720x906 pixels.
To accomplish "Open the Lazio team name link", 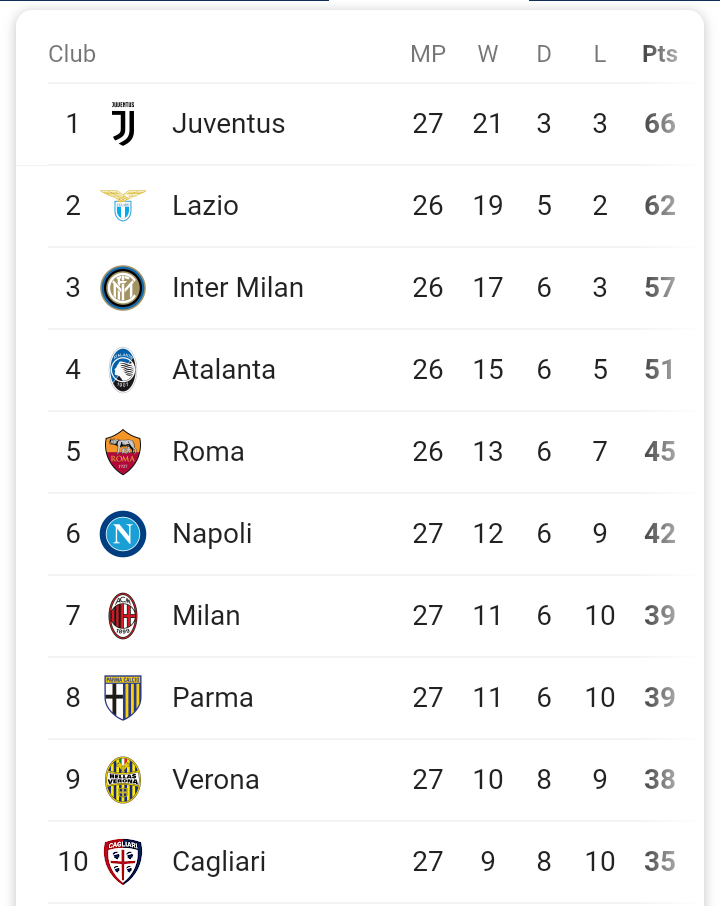I will [205, 206].
